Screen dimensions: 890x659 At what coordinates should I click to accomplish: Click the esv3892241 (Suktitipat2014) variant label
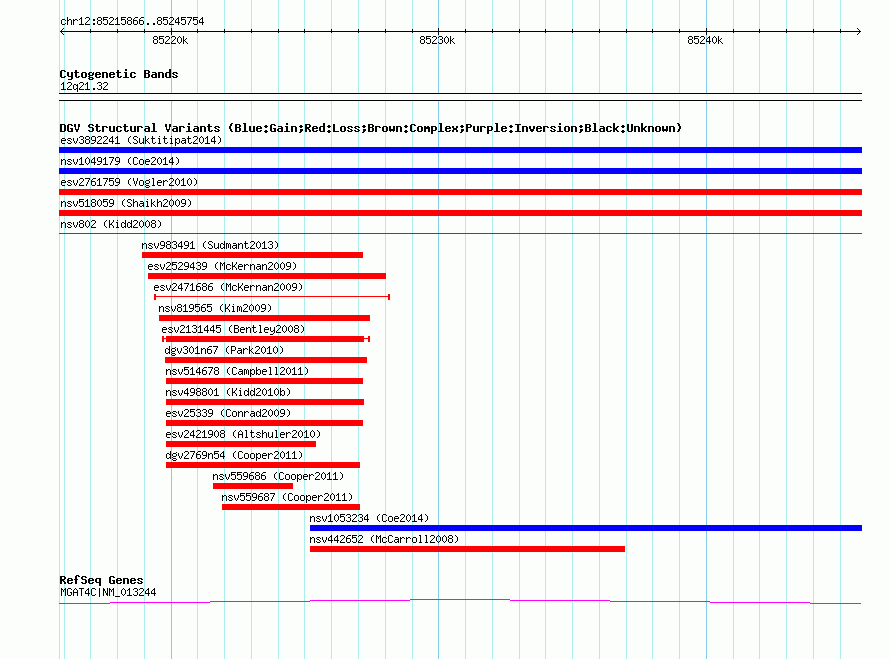(x=141, y=140)
